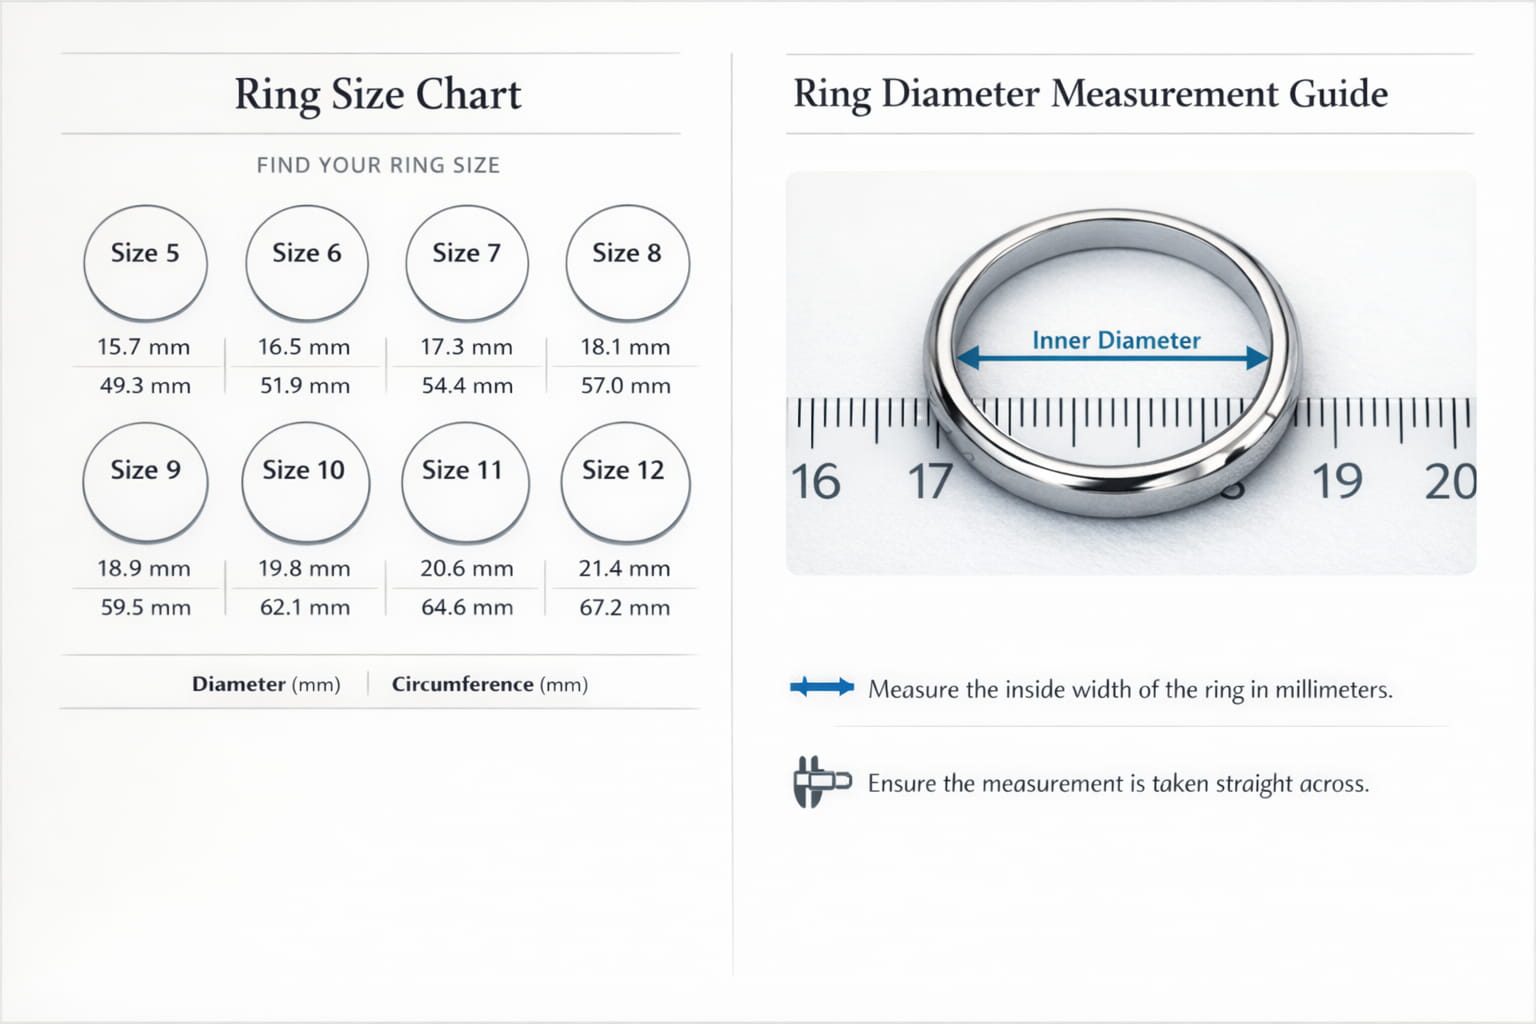Screen dimensions: 1536x1024
Task: Click the Circumference (mm) legend label
Action: point(489,684)
